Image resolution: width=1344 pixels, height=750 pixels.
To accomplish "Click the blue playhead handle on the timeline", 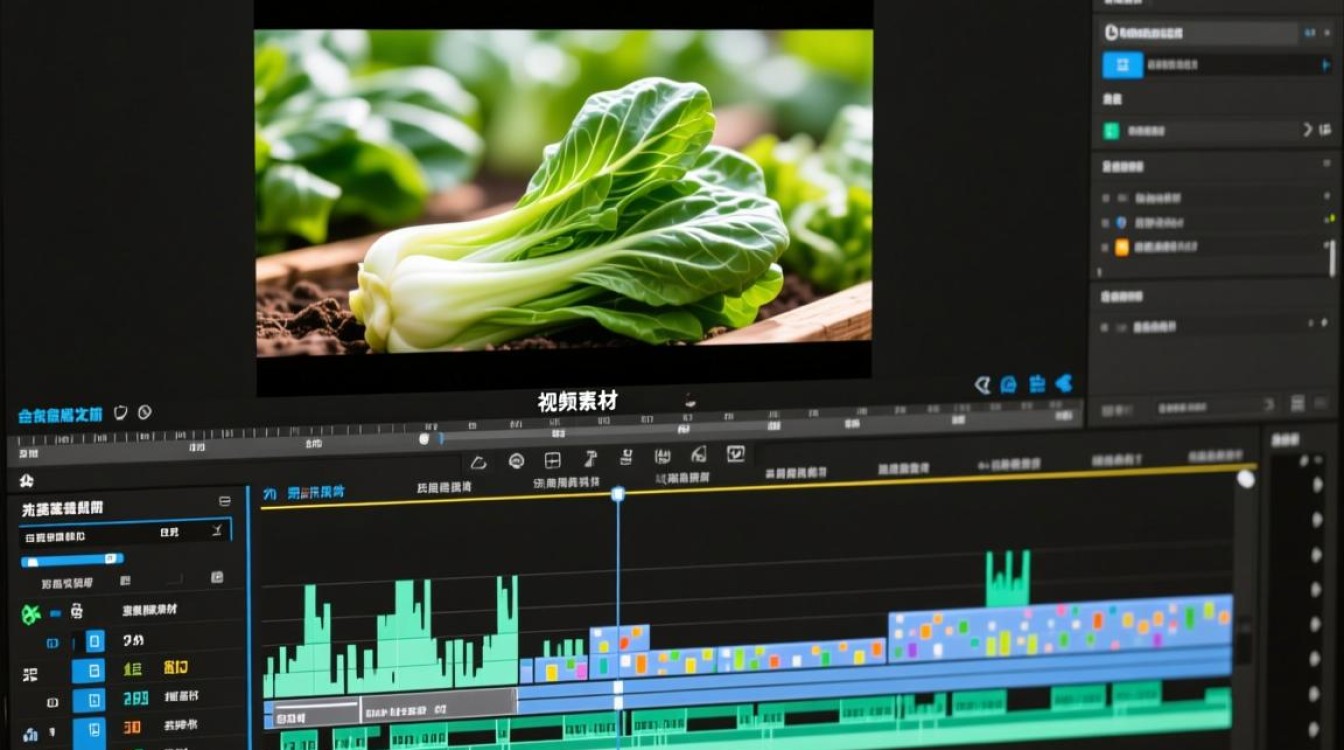I will pyautogui.click(x=618, y=494).
